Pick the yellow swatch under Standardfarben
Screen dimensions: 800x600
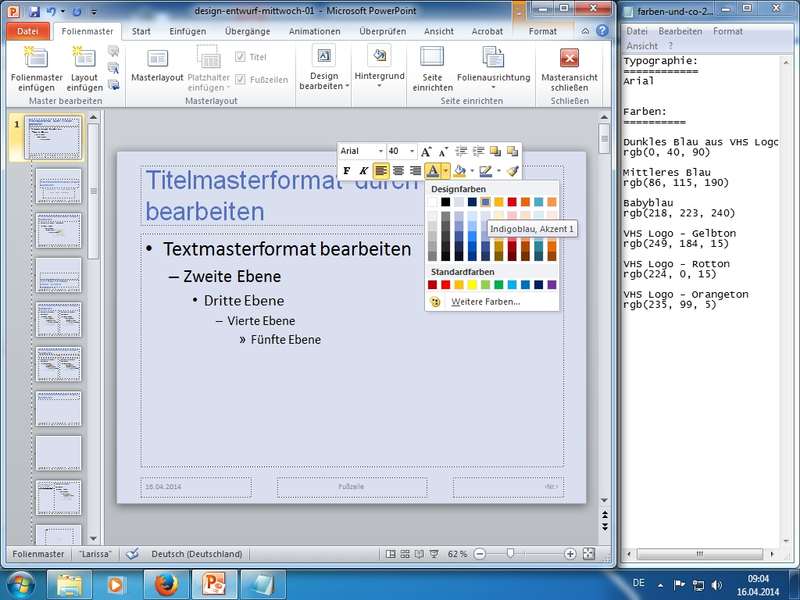[472, 285]
